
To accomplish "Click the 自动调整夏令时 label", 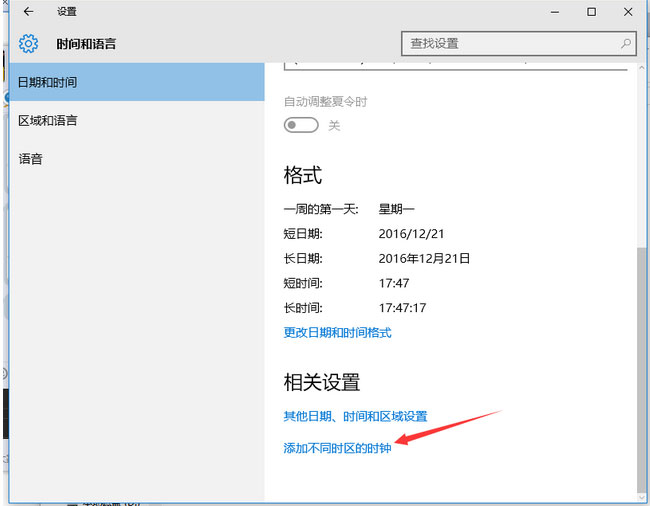I will [x=326, y=102].
